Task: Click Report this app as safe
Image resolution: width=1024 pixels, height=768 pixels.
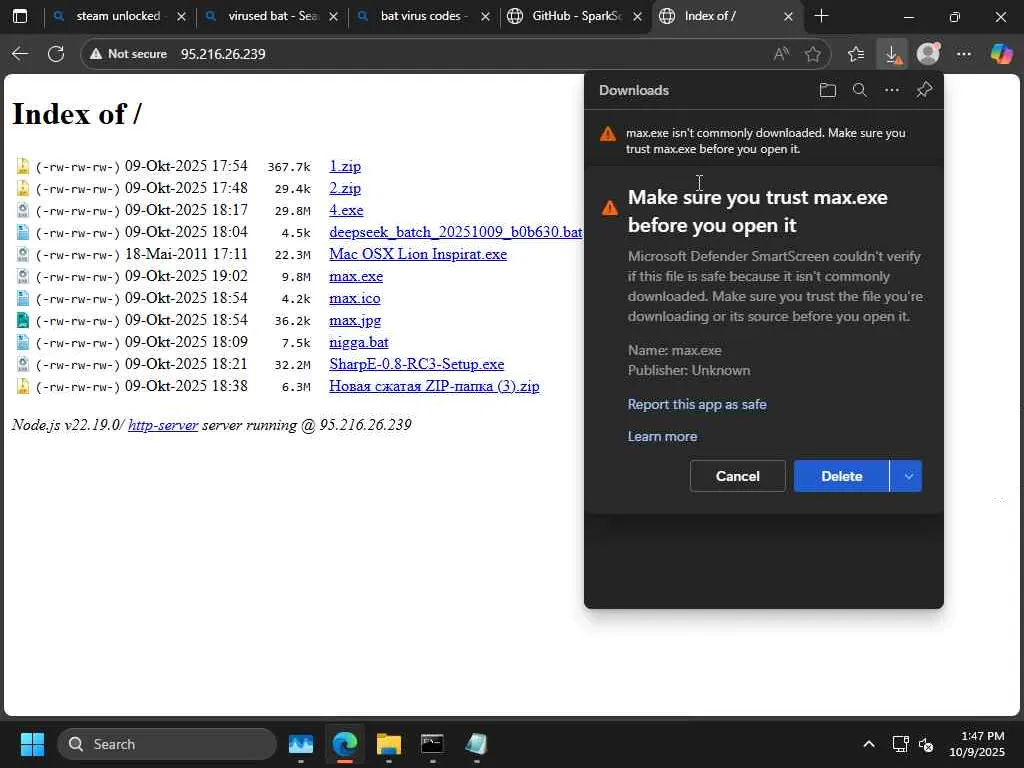Action: [697, 404]
